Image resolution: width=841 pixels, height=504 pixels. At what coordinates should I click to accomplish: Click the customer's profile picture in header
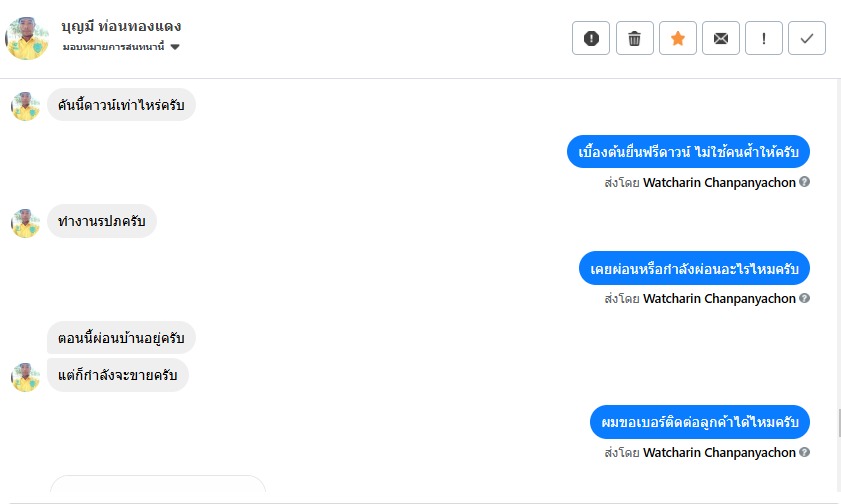[x=27, y=38]
